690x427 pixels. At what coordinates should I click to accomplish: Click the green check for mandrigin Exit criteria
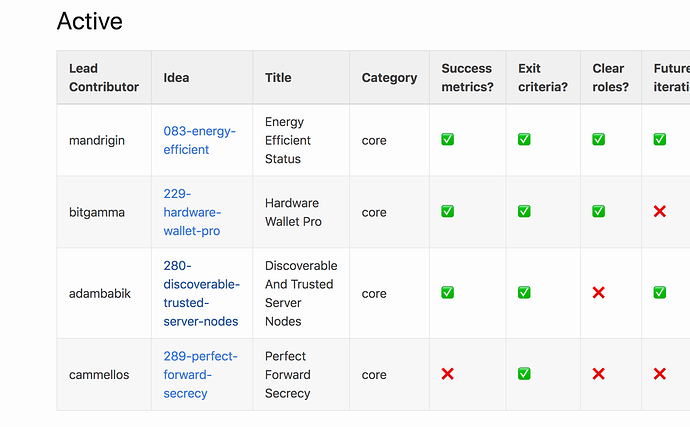(524, 140)
